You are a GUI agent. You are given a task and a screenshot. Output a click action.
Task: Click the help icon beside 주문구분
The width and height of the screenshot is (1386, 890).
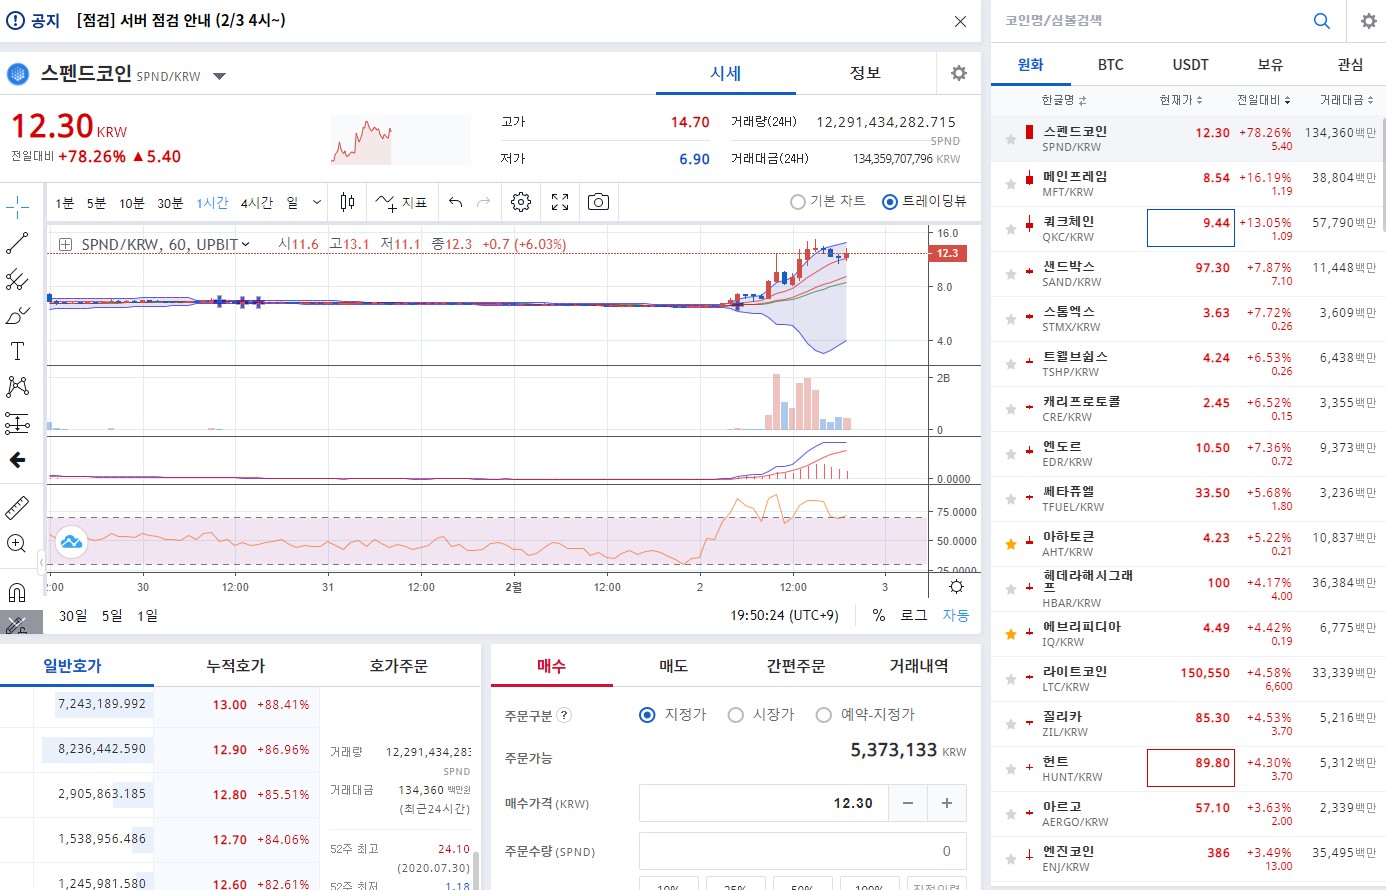coord(564,715)
